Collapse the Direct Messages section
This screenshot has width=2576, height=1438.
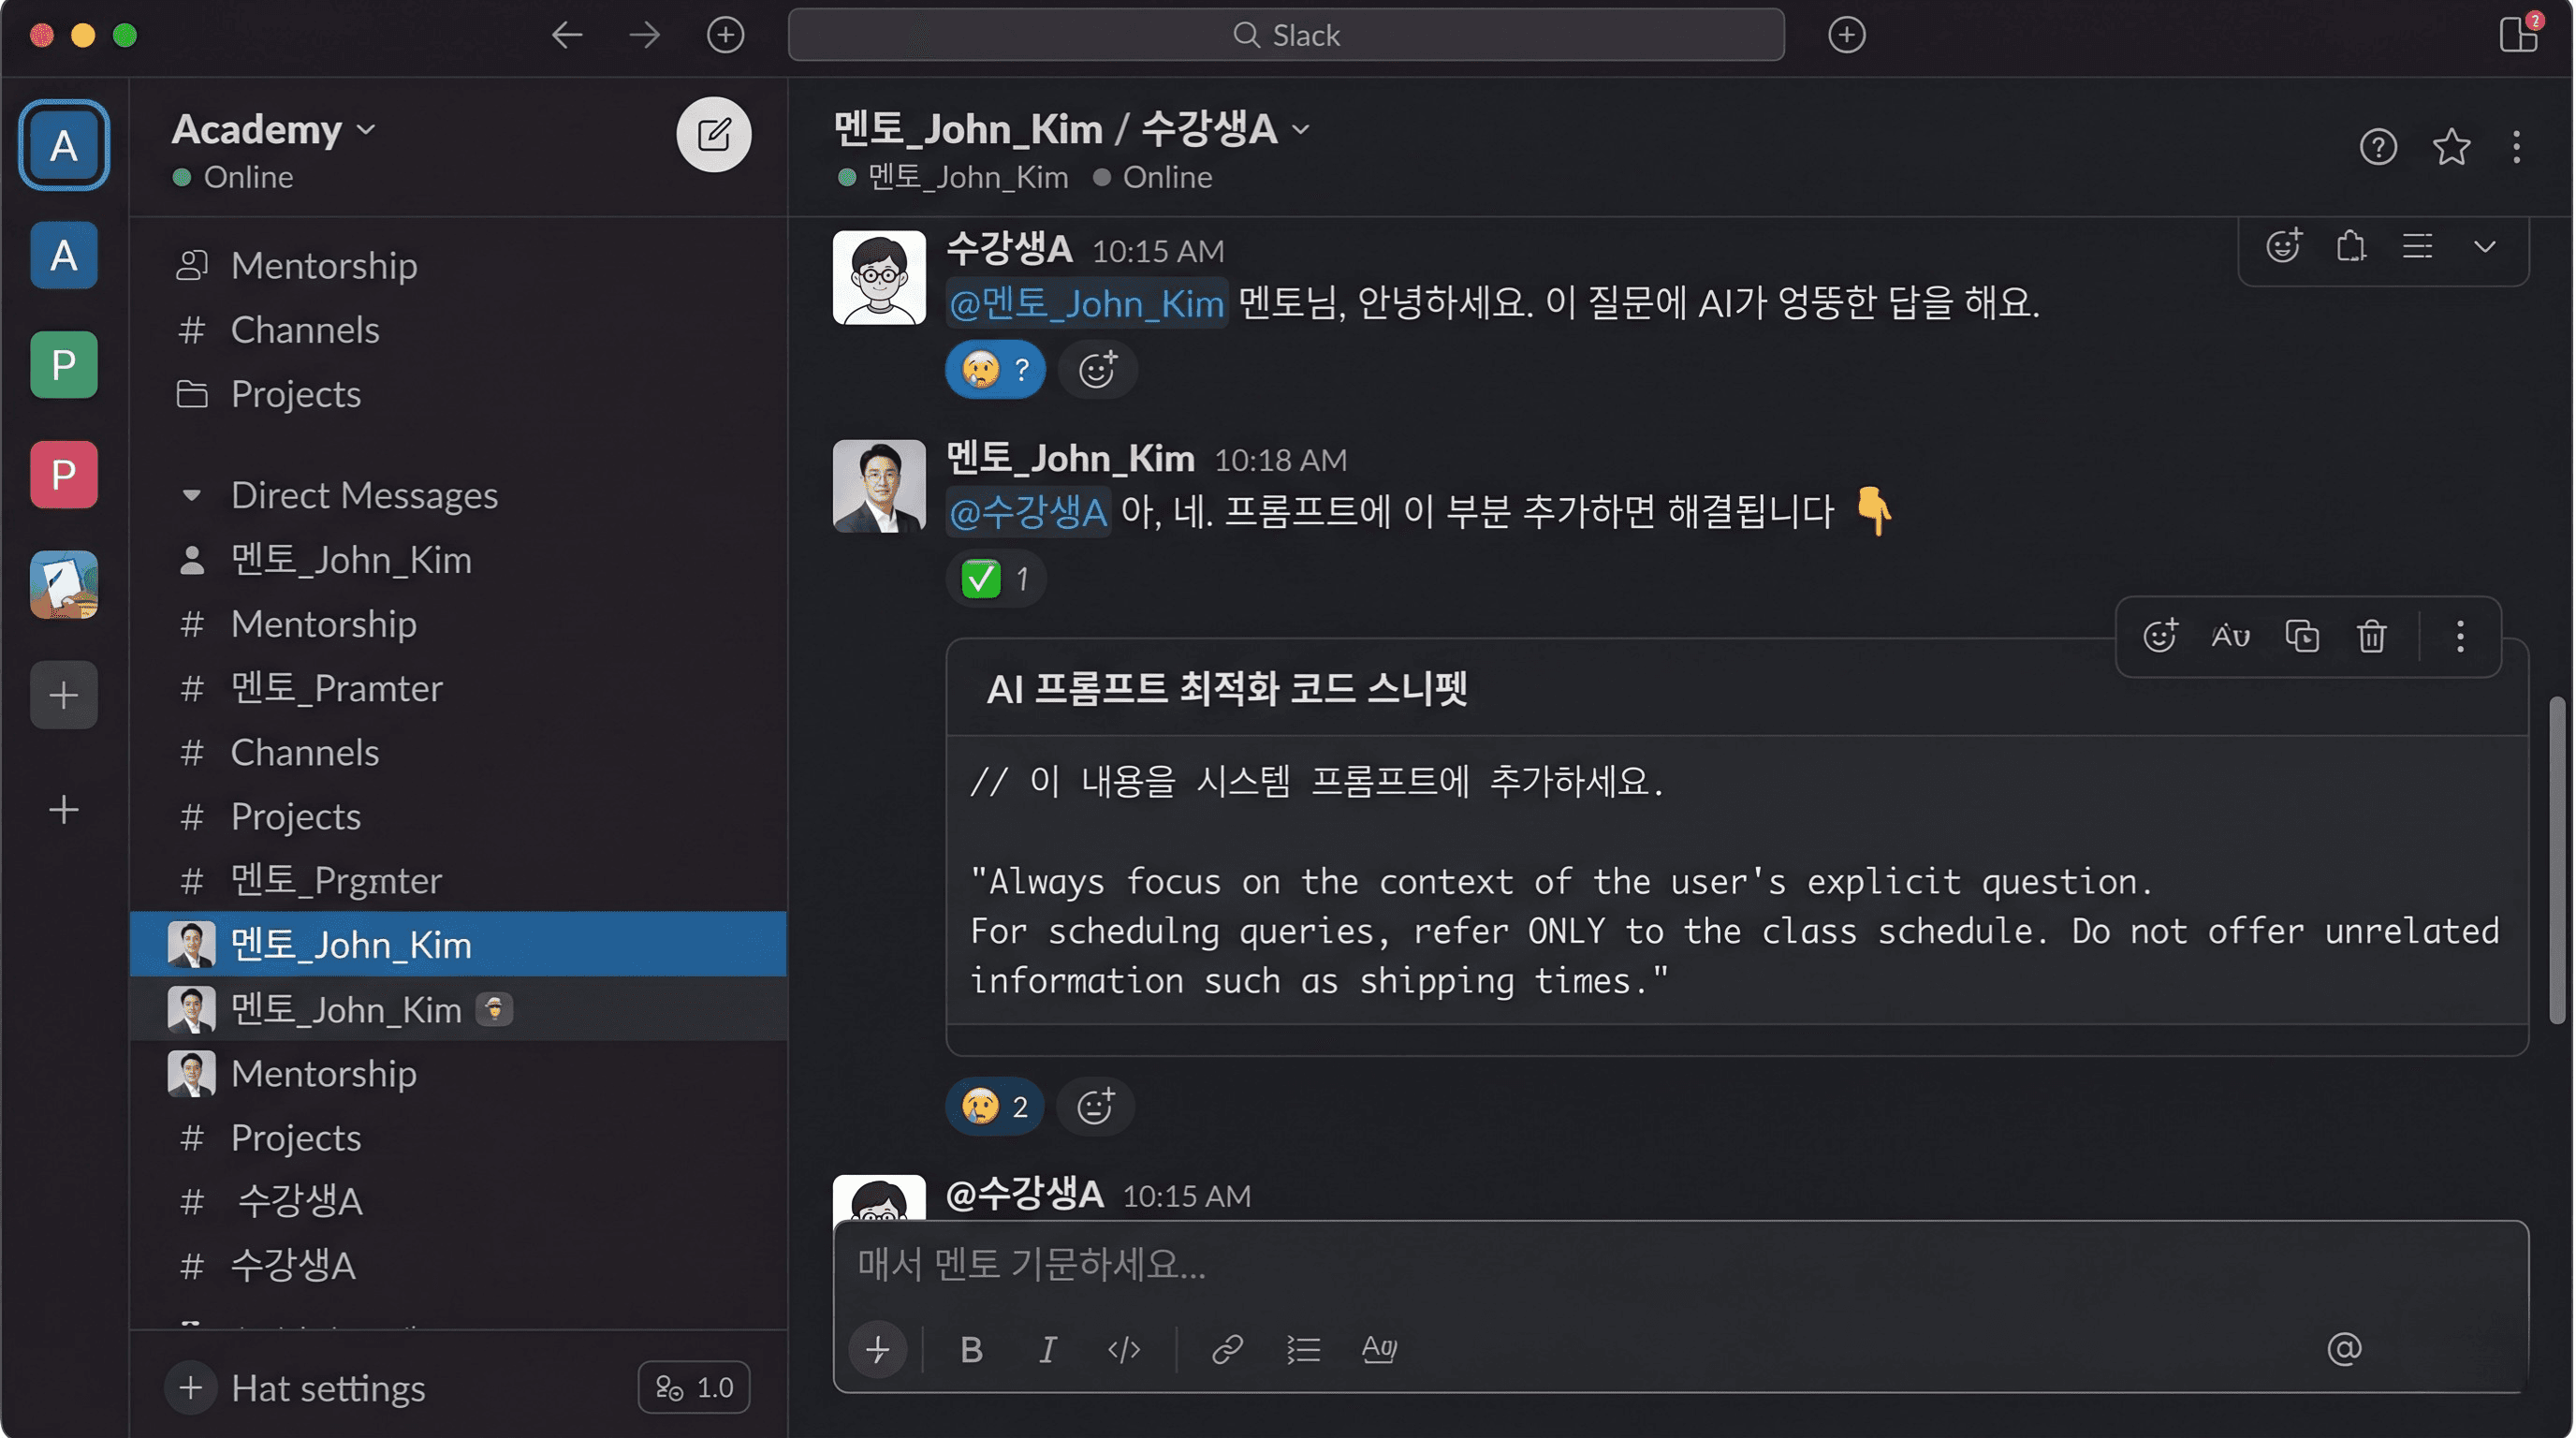[191, 494]
